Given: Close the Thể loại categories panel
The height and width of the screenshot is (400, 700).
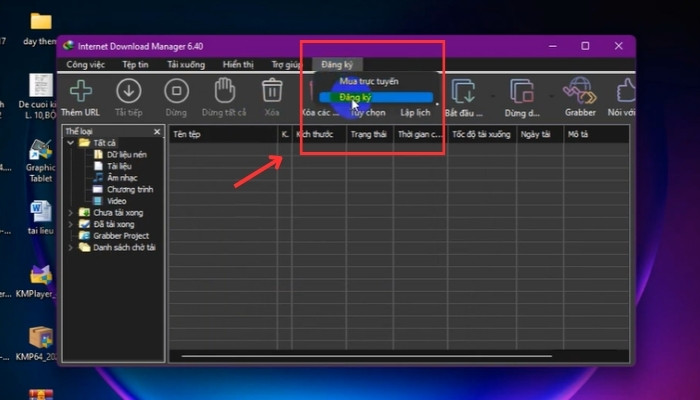Looking at the screenshot, I should (157, 131).
